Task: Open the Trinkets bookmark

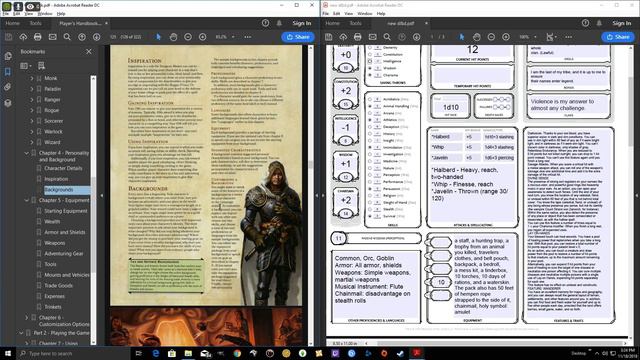Action: coord(53,307)
